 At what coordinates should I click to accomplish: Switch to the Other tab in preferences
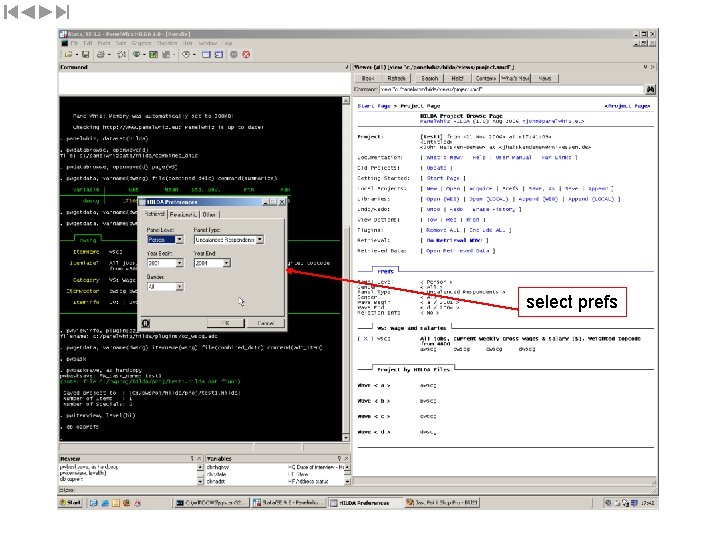click(208, 214)
